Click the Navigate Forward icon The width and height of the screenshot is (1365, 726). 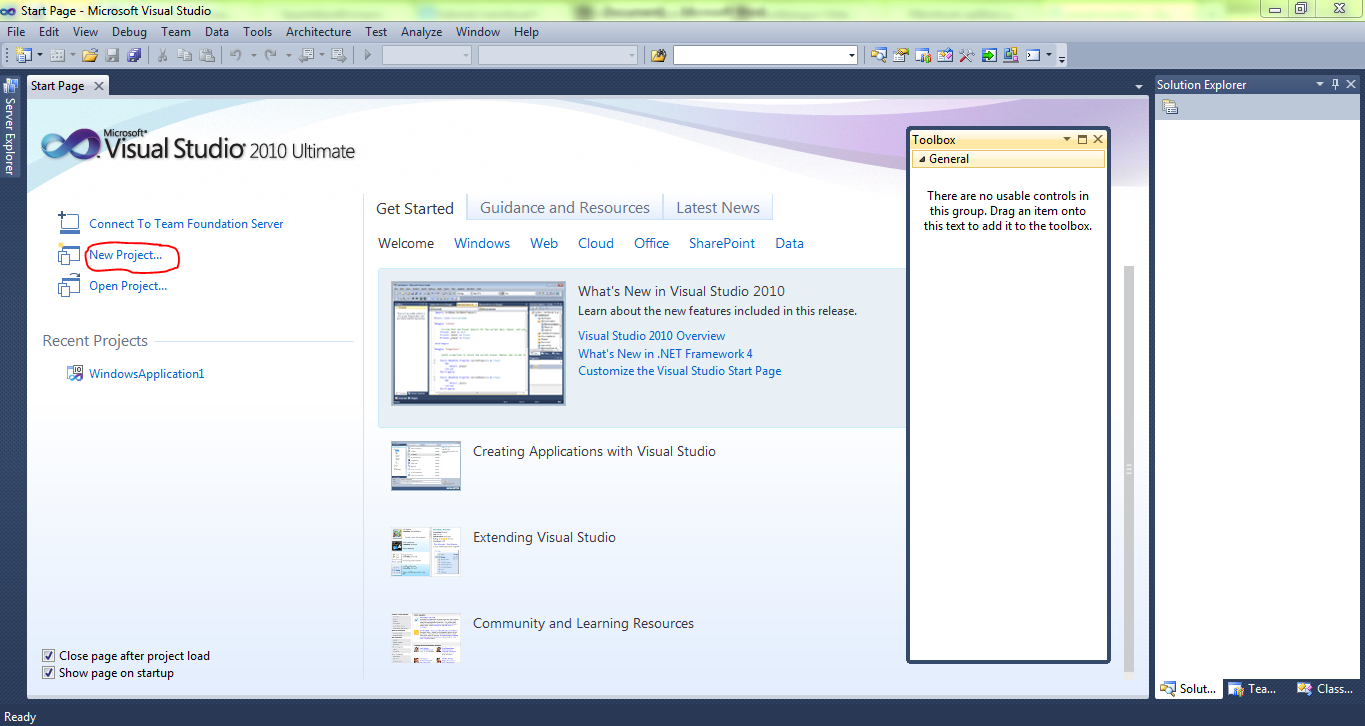tap(339, 55)
